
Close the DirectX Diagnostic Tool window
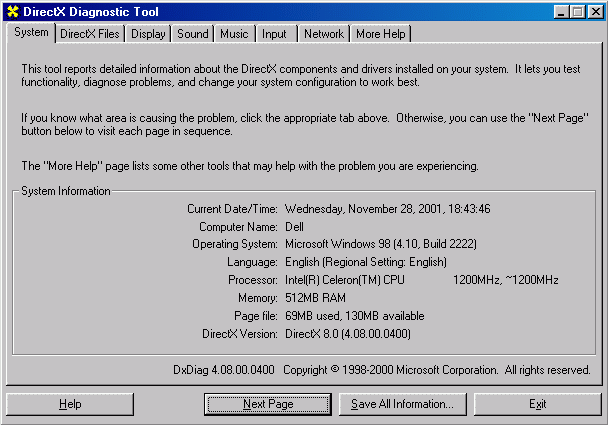click(596, 11)
